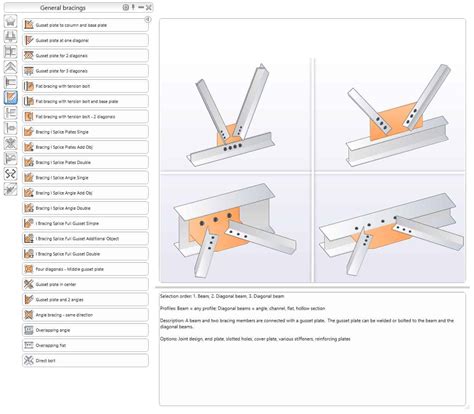Select I Bracing Splice Full Gusset Double

[x=85, y=254]
